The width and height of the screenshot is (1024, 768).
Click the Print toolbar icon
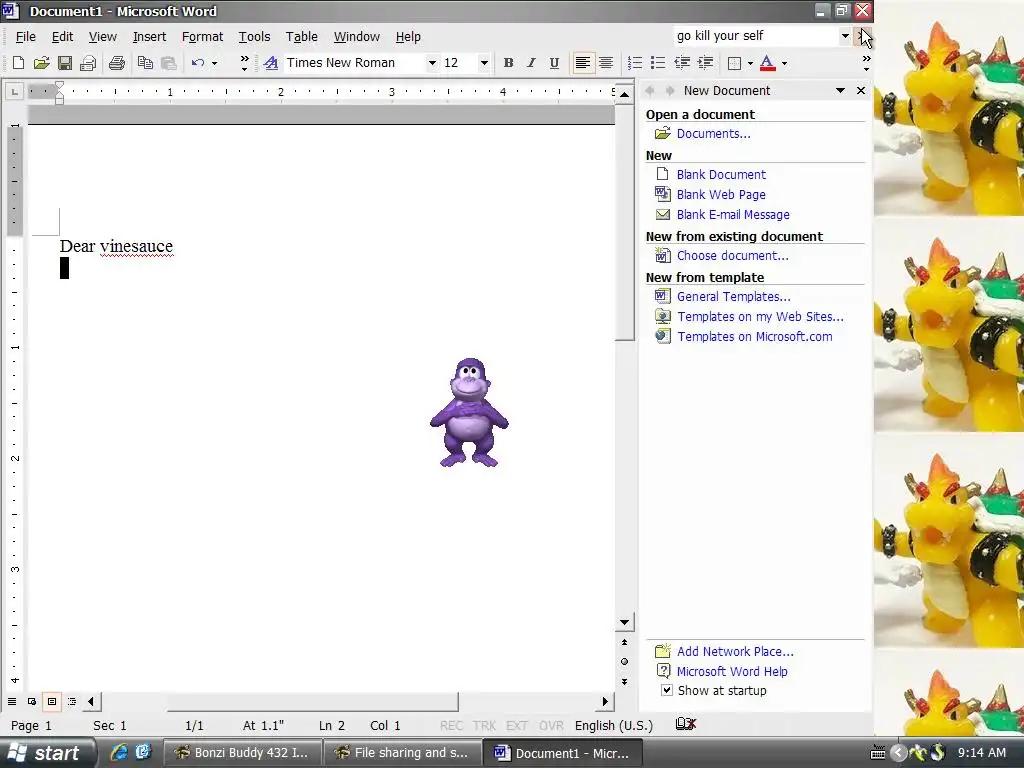pos(117,63)
